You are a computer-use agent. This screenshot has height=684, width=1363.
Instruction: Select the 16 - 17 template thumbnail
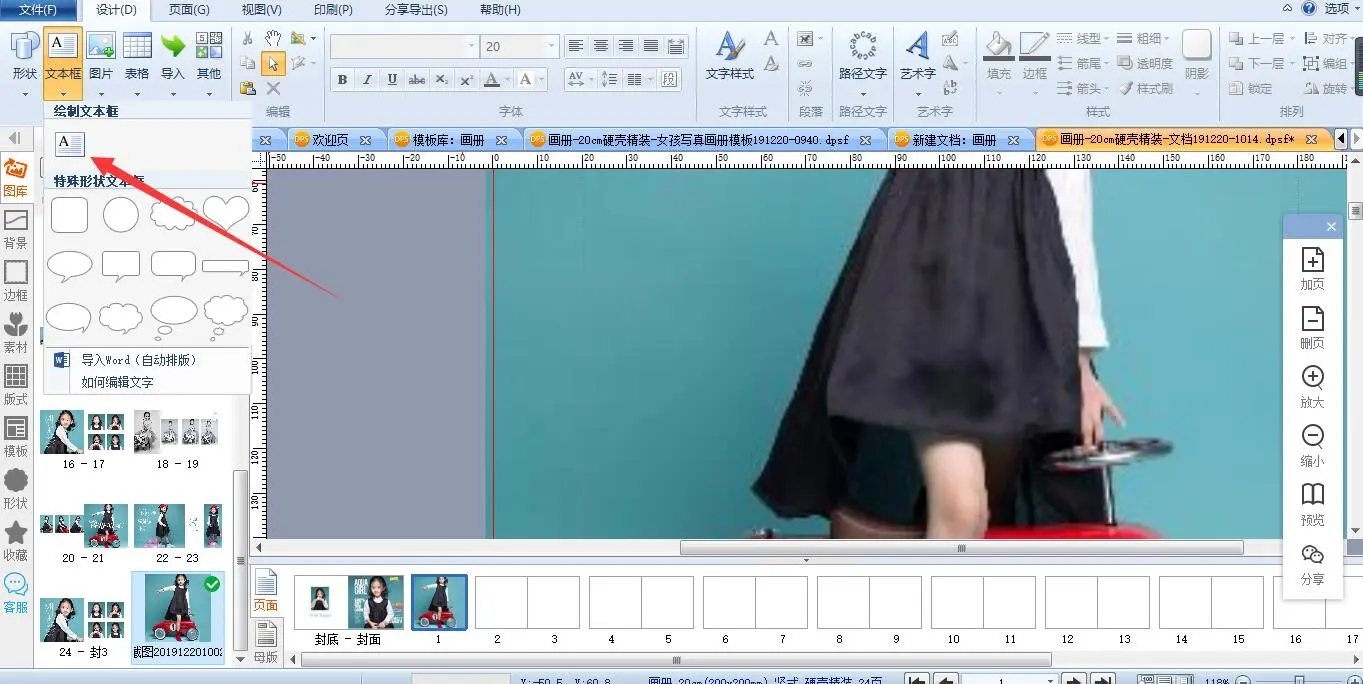[x=82, y=431]
